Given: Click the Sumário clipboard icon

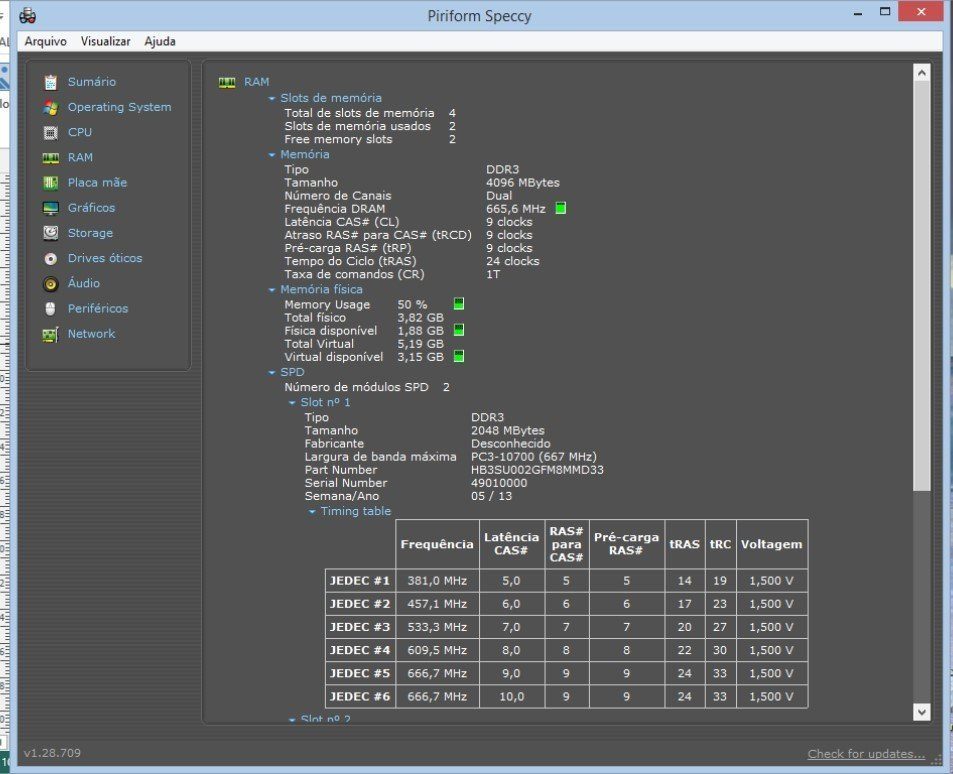Looking at the screenshot, I should tap(51, 82).
